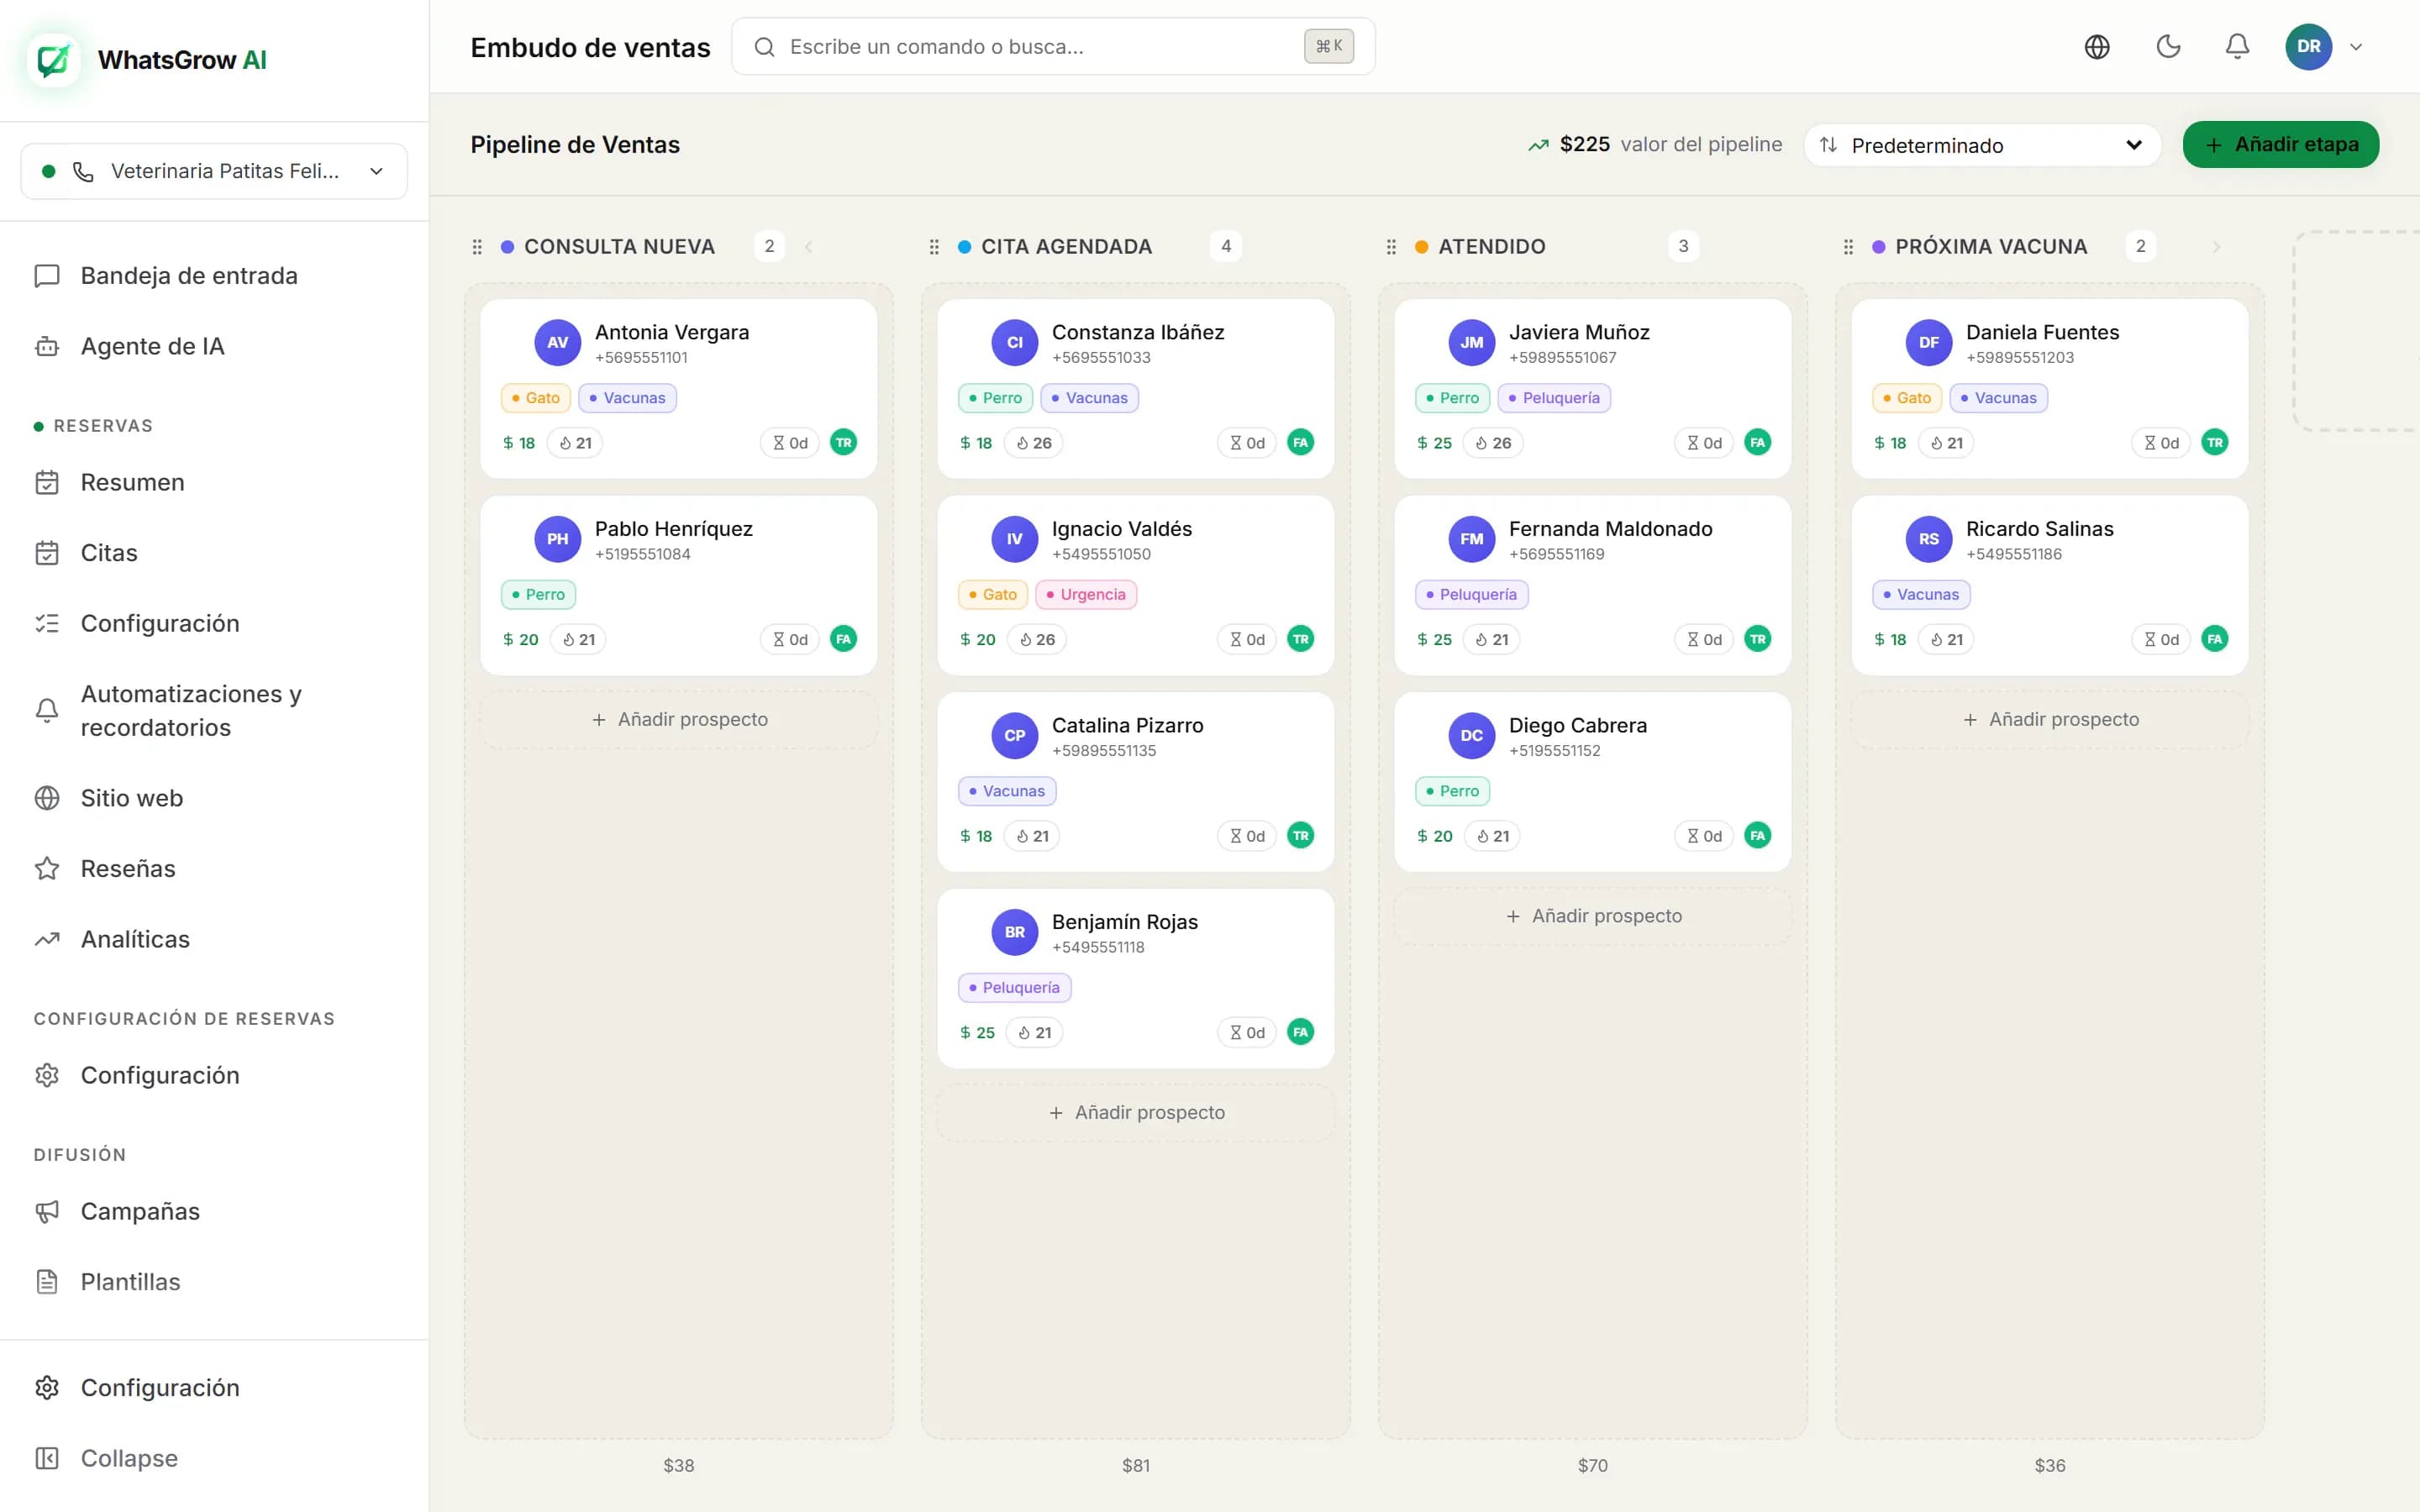This screenshot has width=2420, height=1512.
Task: Click Ricardo Salinas name
Action: pos(2040,529)
